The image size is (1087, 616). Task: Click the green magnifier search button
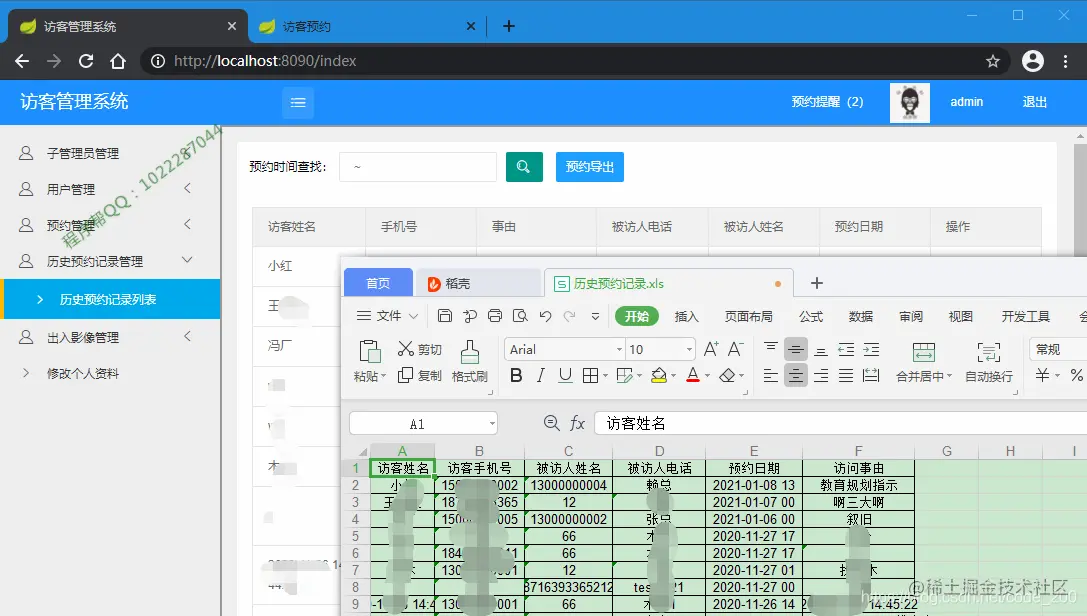(x=524, y=167)
